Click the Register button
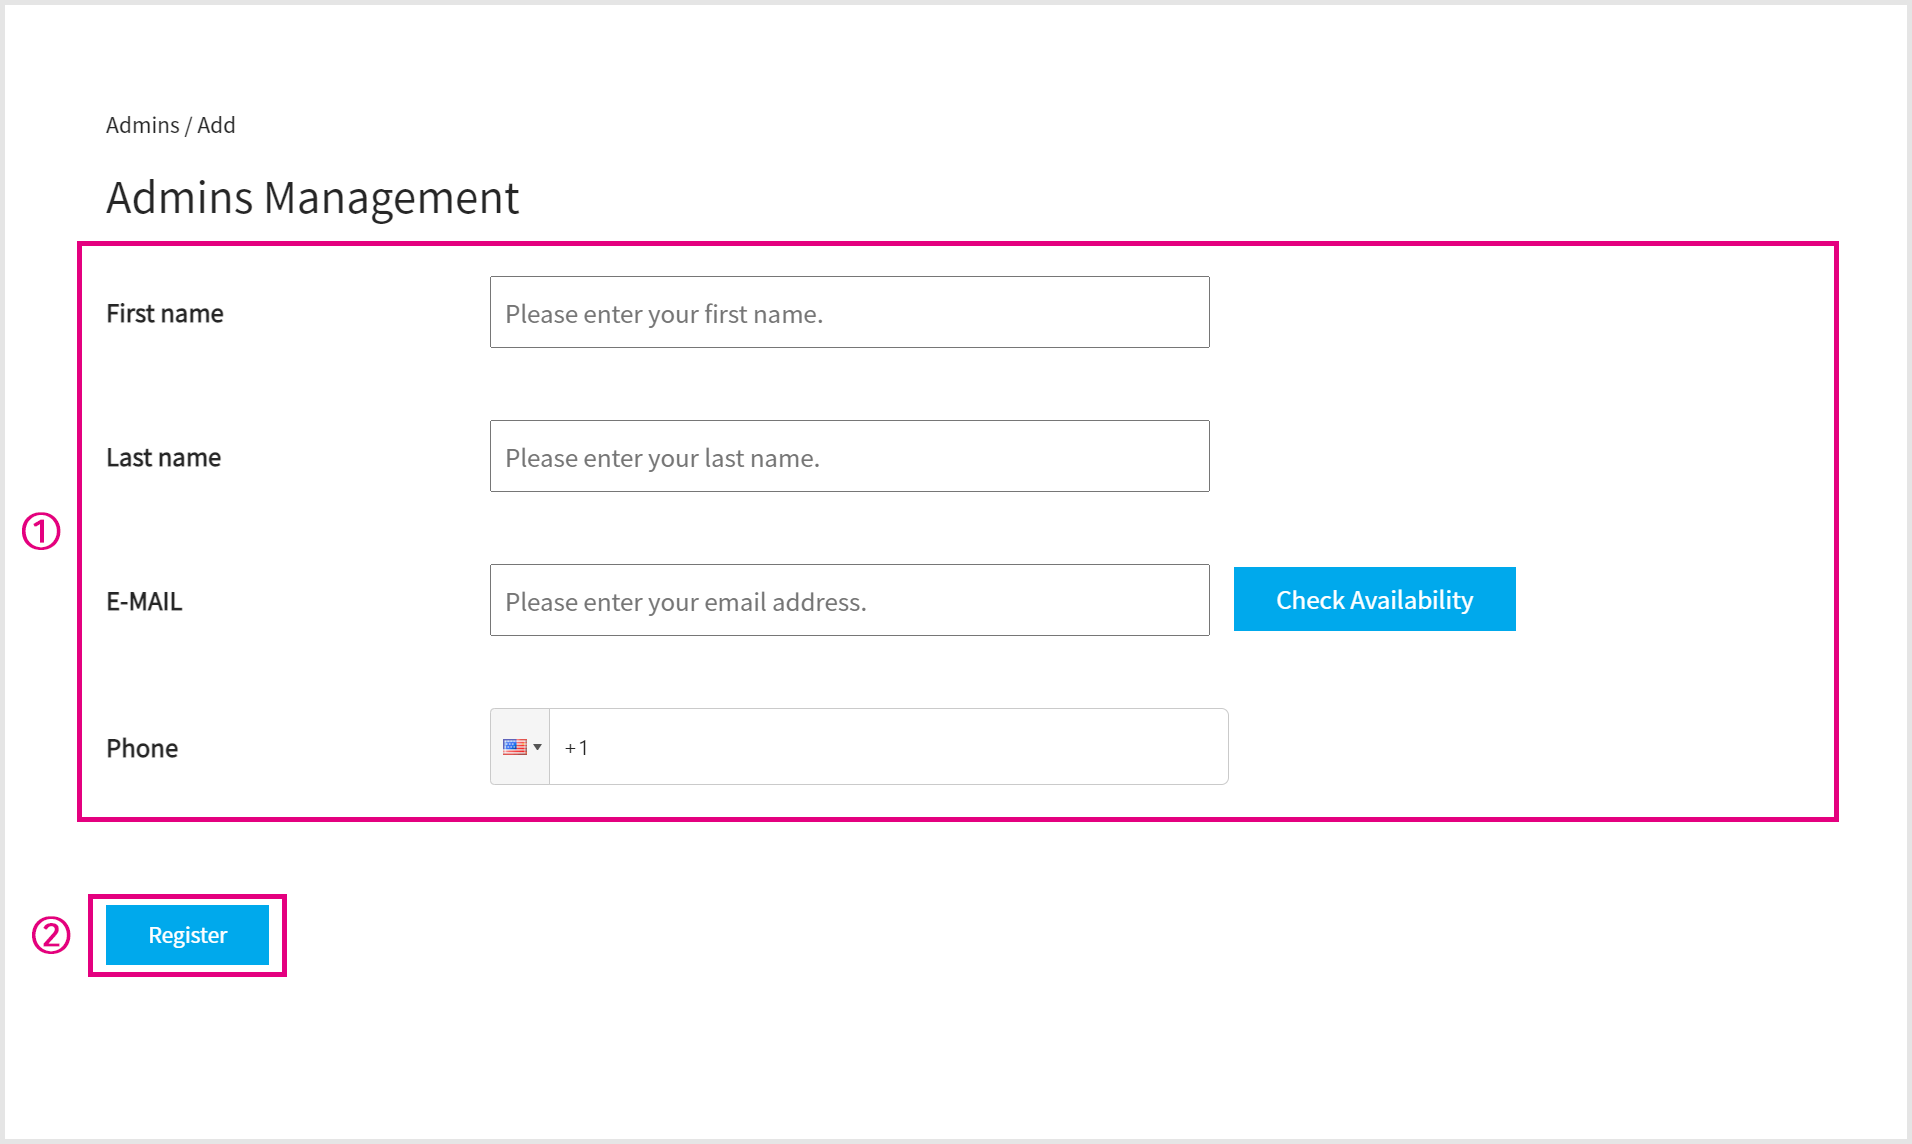This screenshot has width=1912, height=1144. point(187,935)
